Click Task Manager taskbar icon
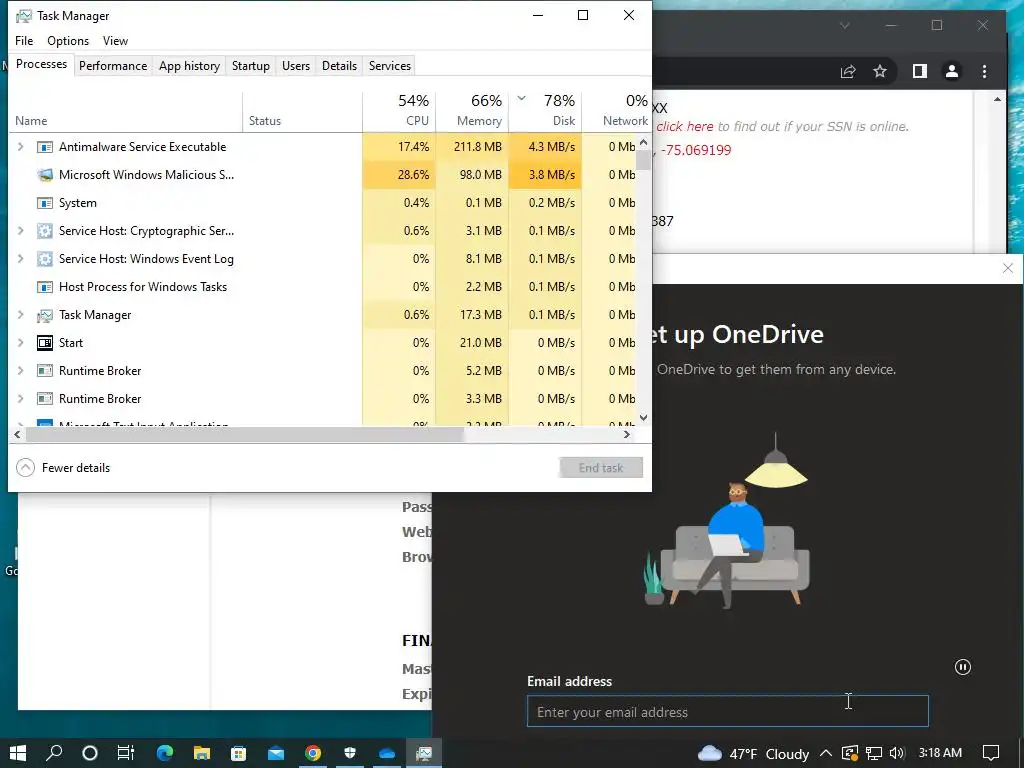The height and width of the screenshot is (768, 1024). [424, 753]
